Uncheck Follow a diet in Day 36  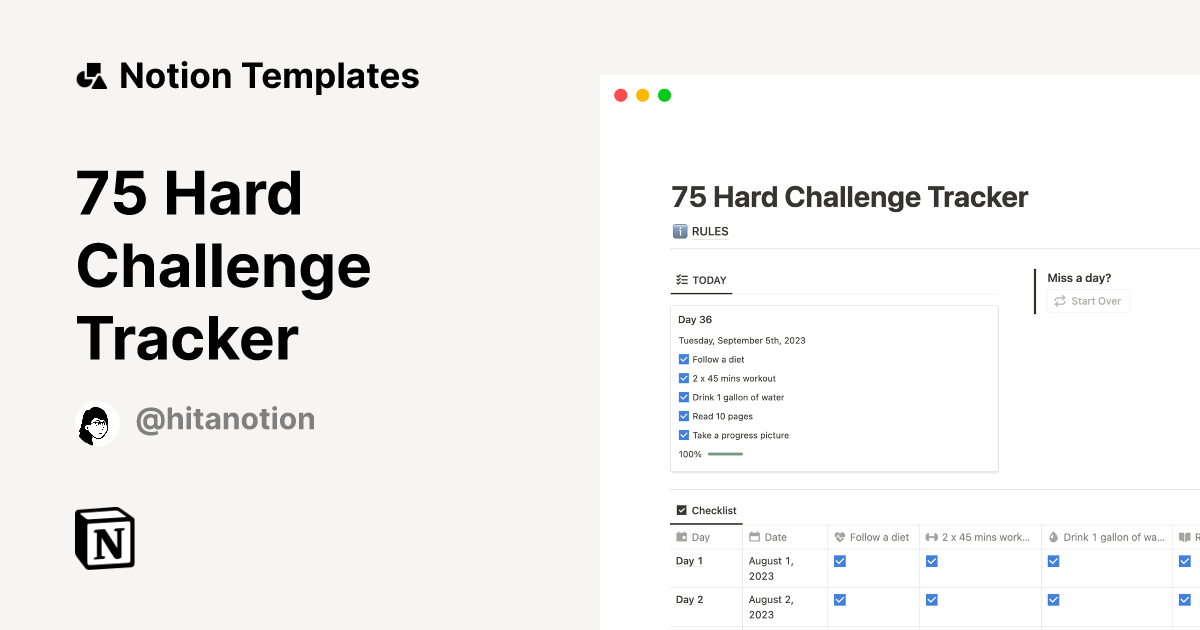coord(684,359)
